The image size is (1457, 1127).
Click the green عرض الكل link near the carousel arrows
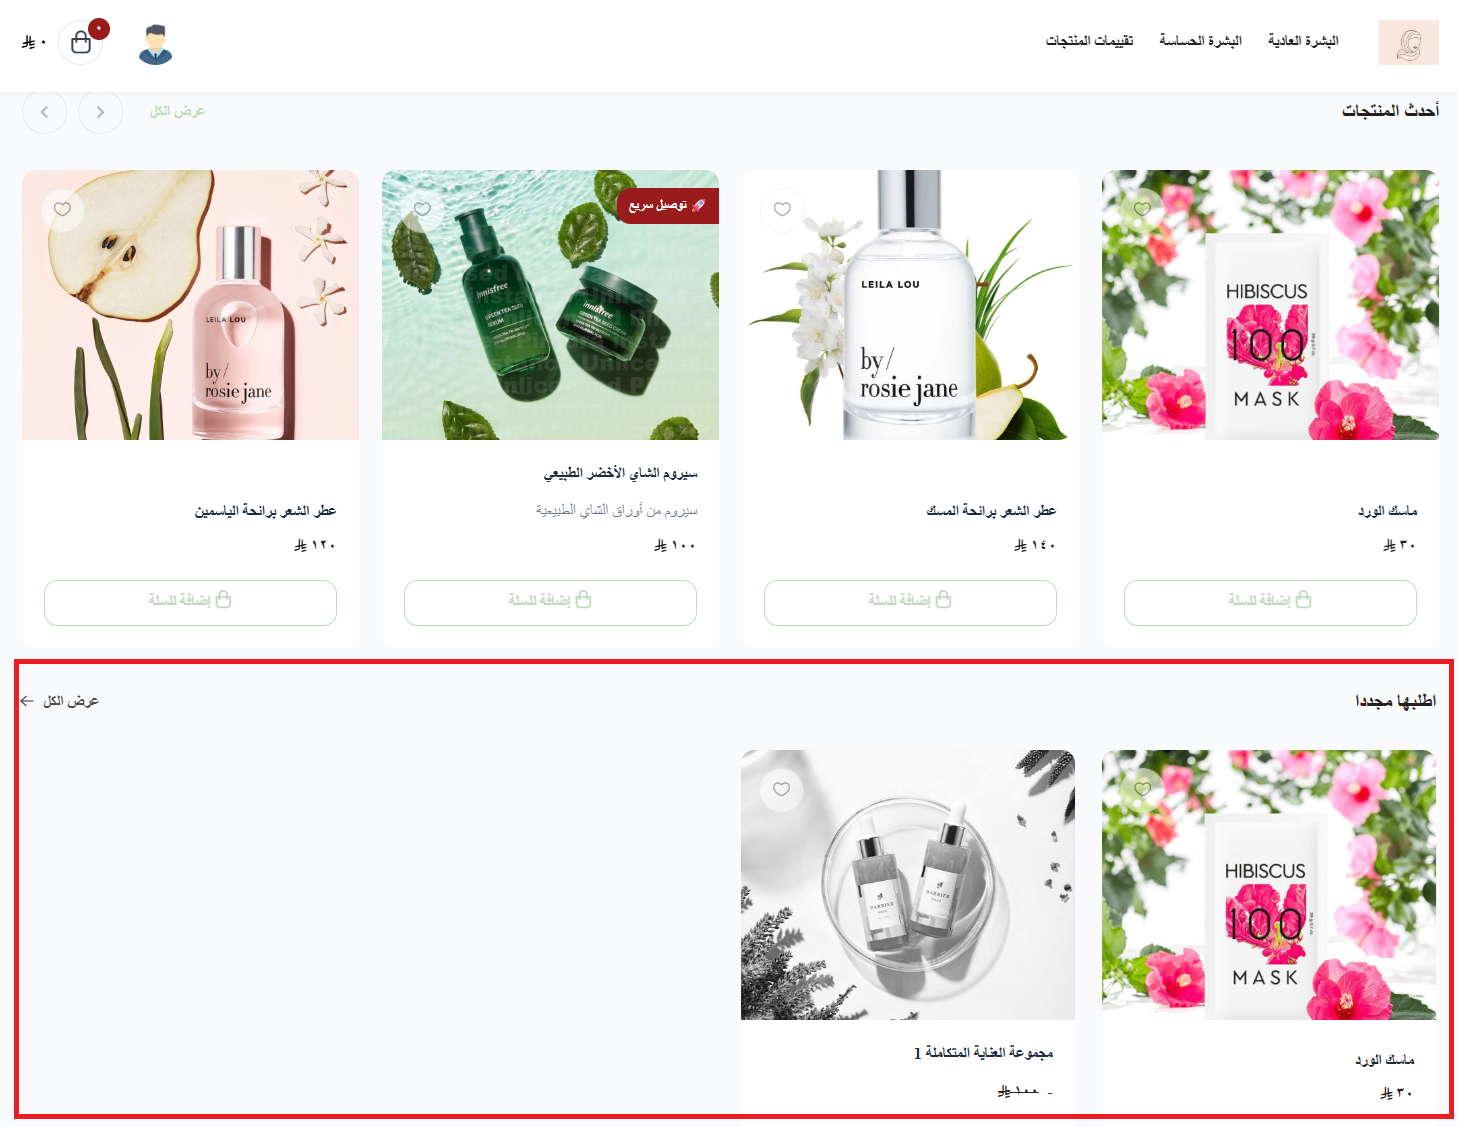[177, 111]
